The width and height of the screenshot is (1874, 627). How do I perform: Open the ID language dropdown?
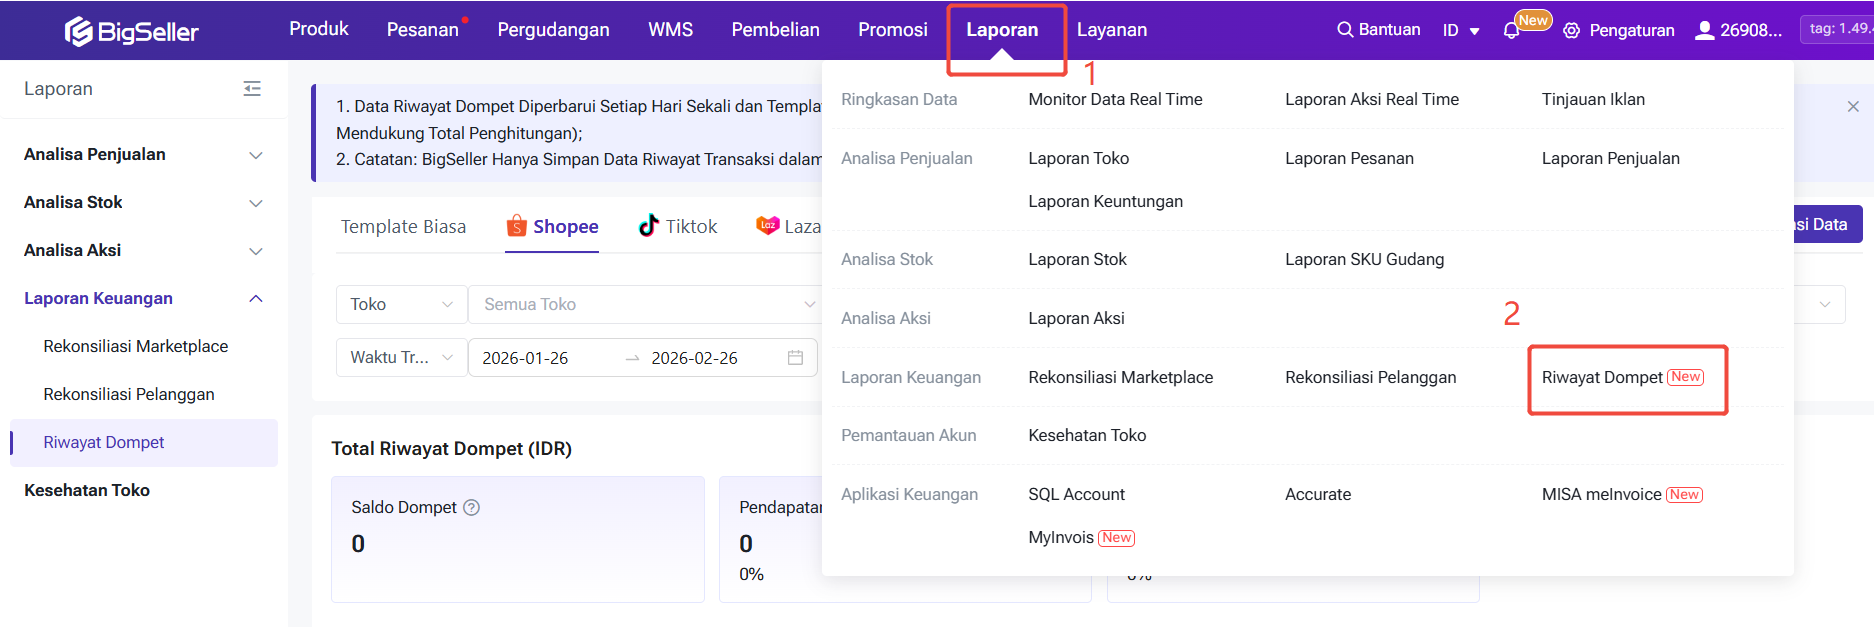pyautogui.click(x=1460, y=31)
